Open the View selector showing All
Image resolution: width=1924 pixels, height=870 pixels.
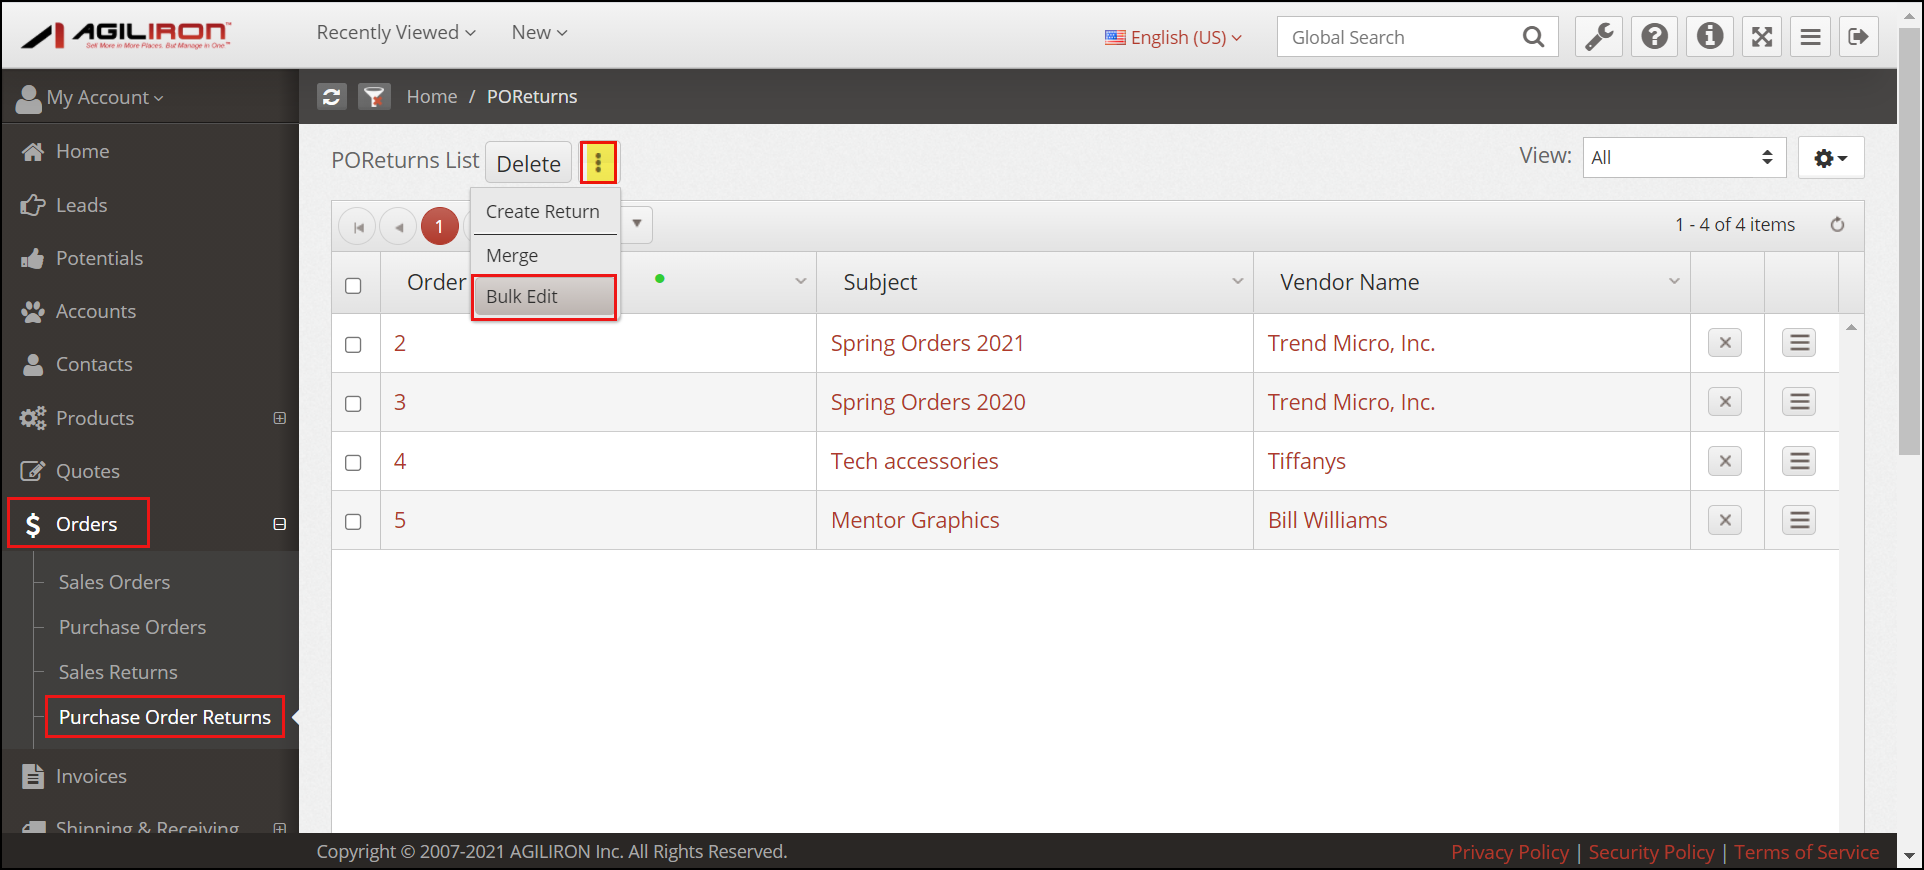1684,157
